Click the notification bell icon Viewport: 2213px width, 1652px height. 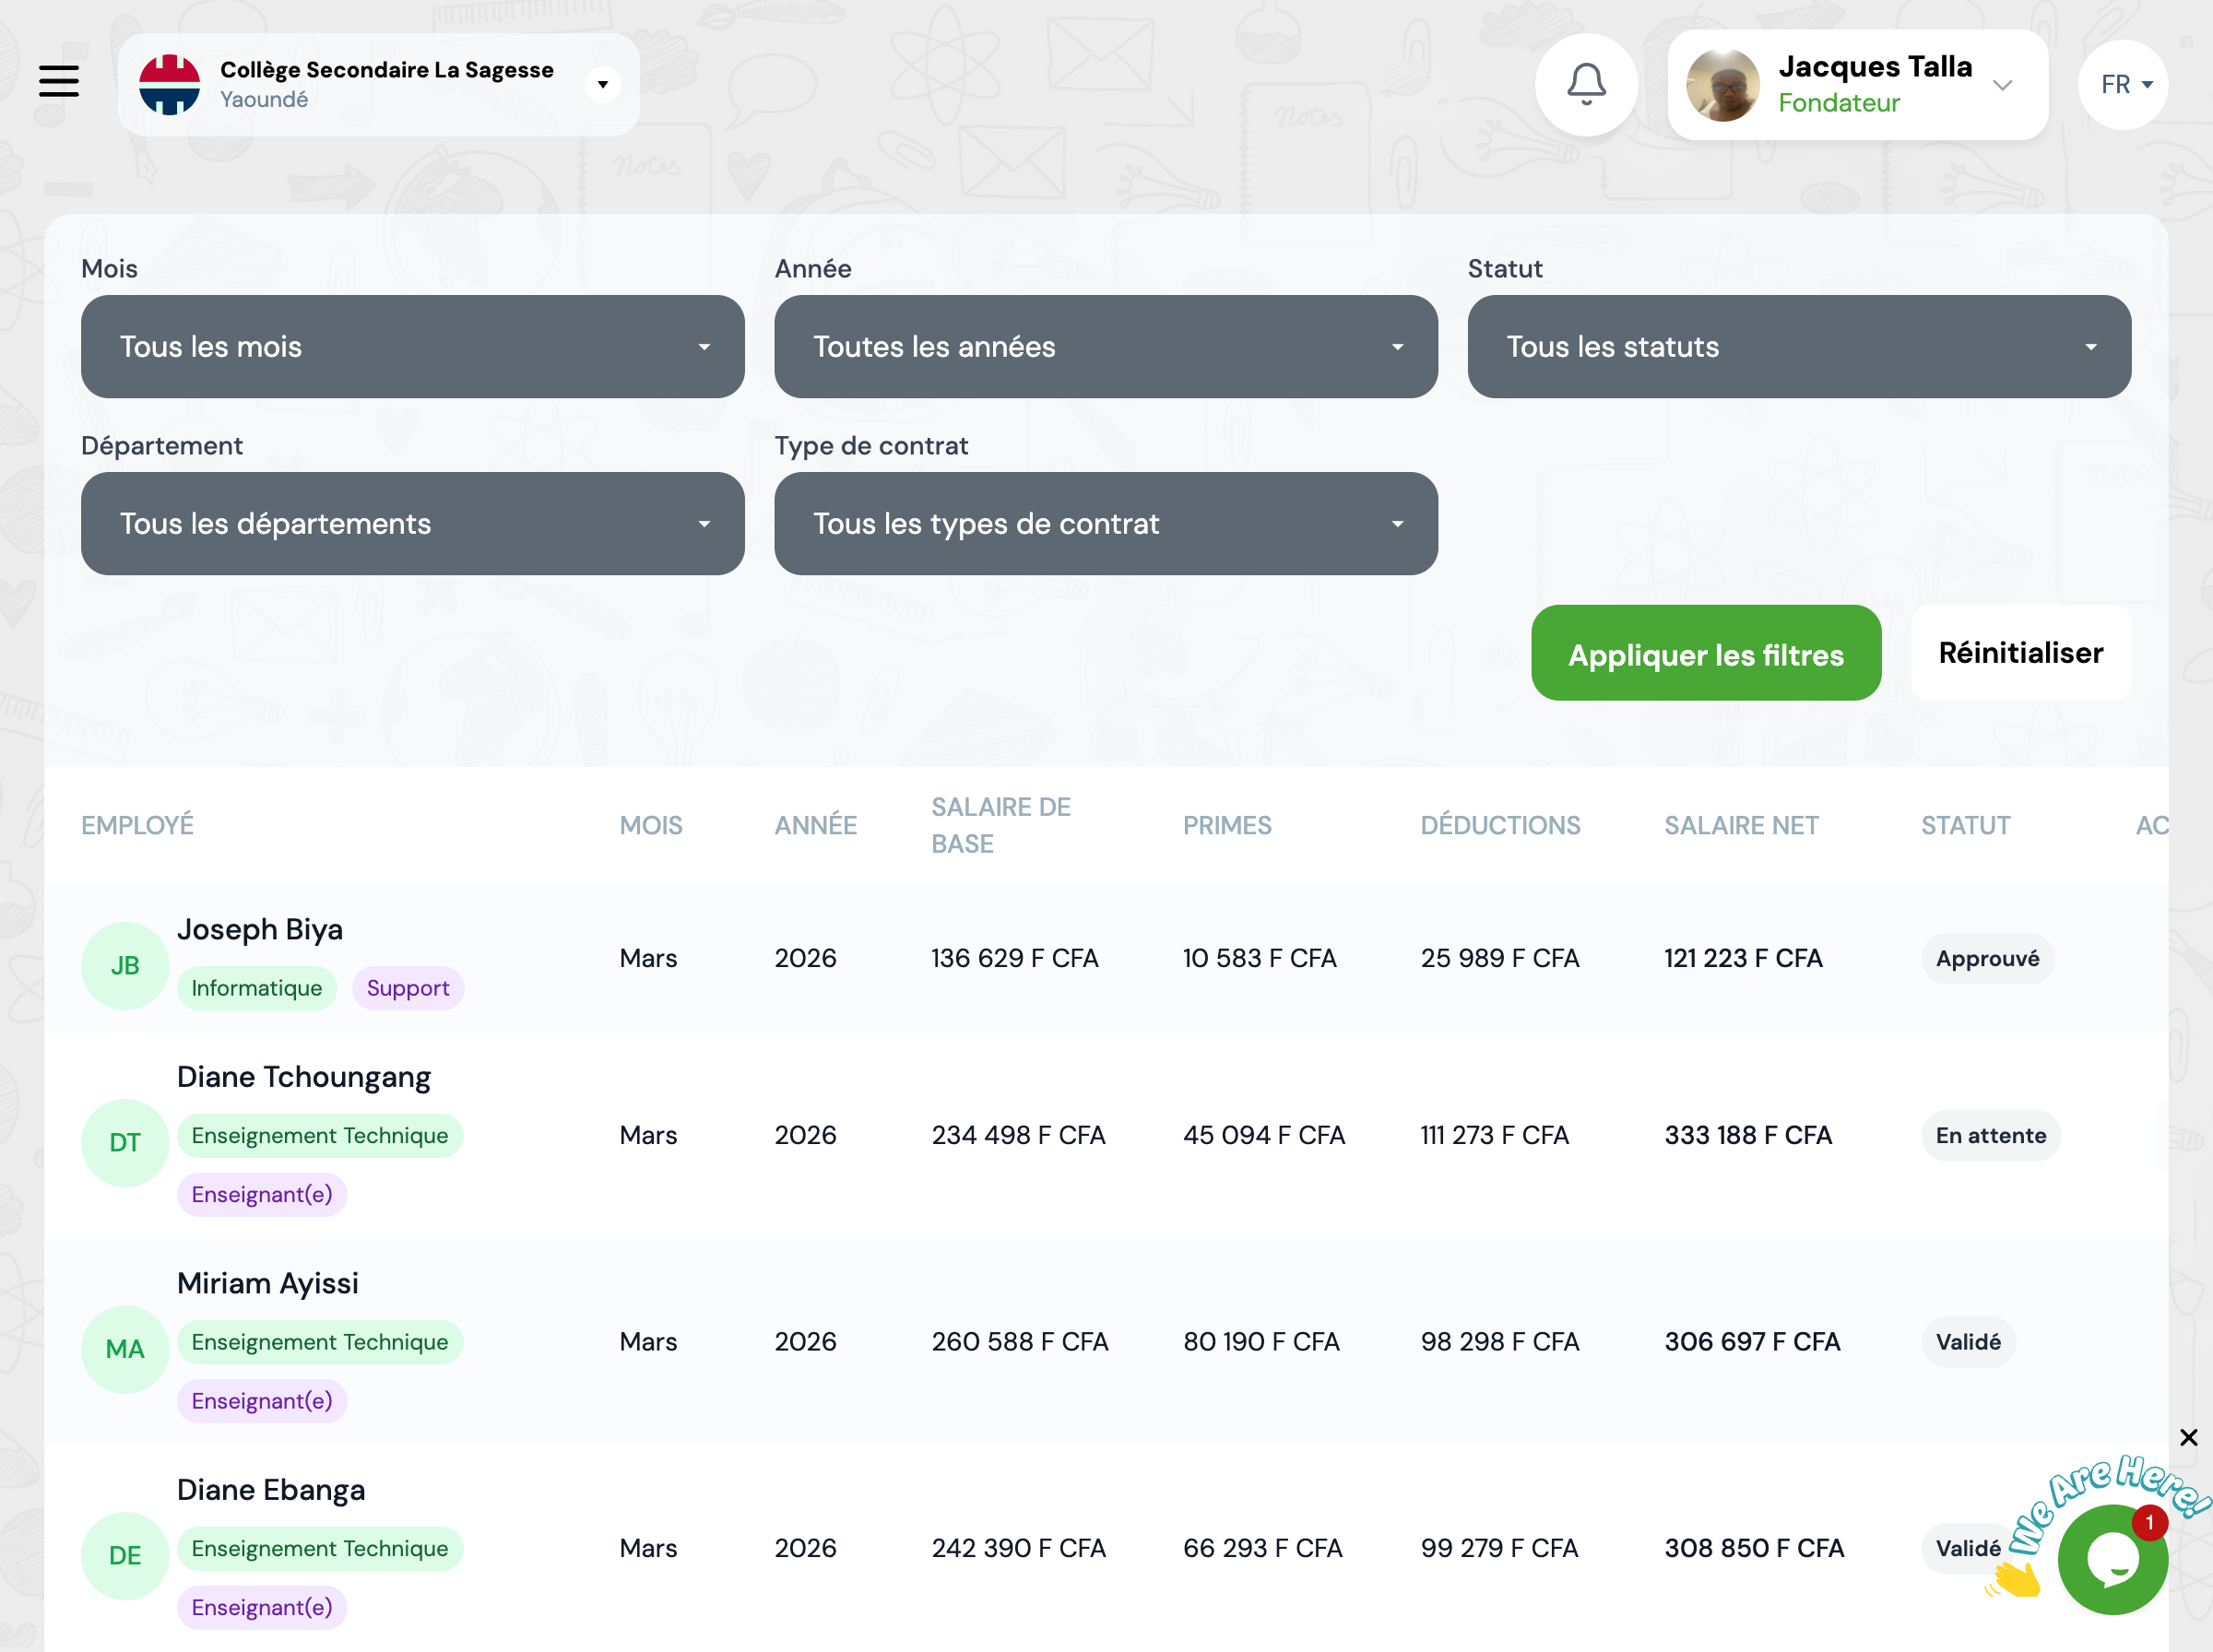point(1586,84)
